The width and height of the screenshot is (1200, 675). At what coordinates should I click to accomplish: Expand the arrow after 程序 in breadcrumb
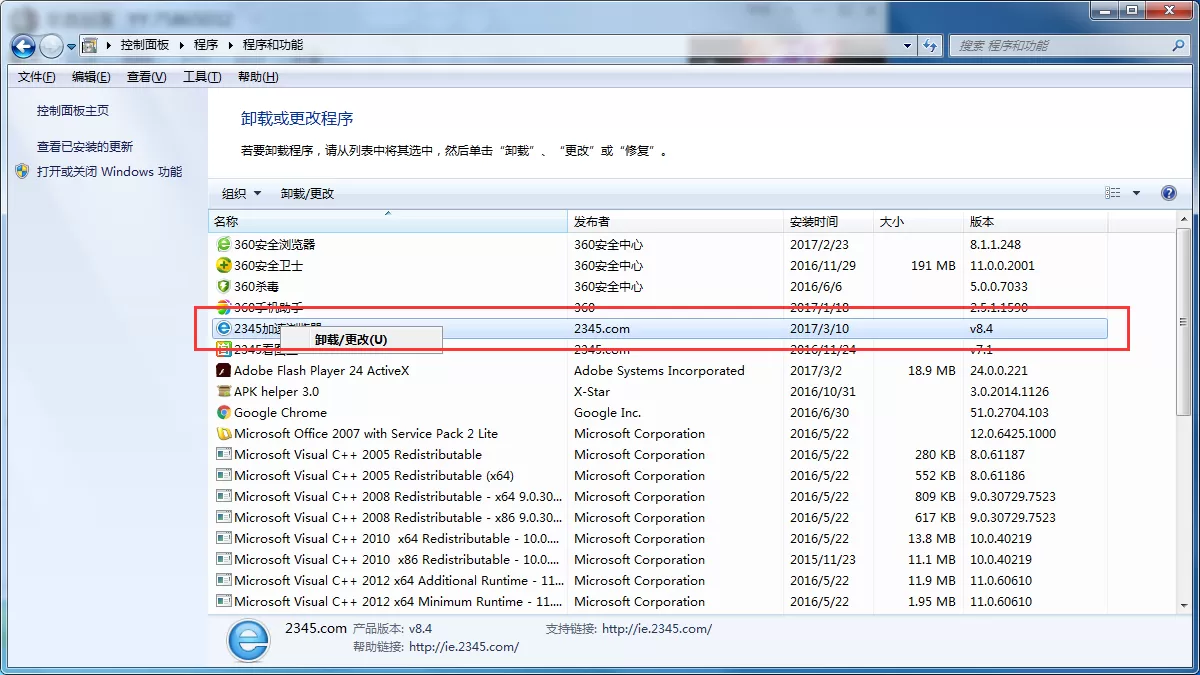click(230, 45)
